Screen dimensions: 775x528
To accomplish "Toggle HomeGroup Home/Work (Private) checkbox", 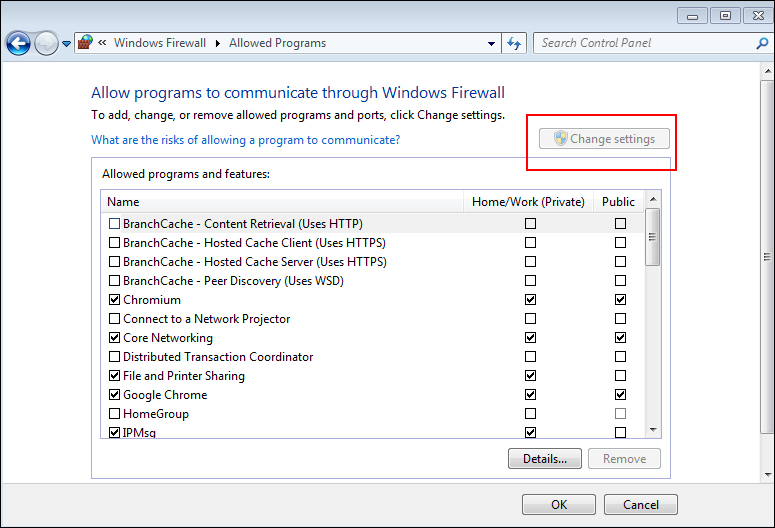I will 530,413.
